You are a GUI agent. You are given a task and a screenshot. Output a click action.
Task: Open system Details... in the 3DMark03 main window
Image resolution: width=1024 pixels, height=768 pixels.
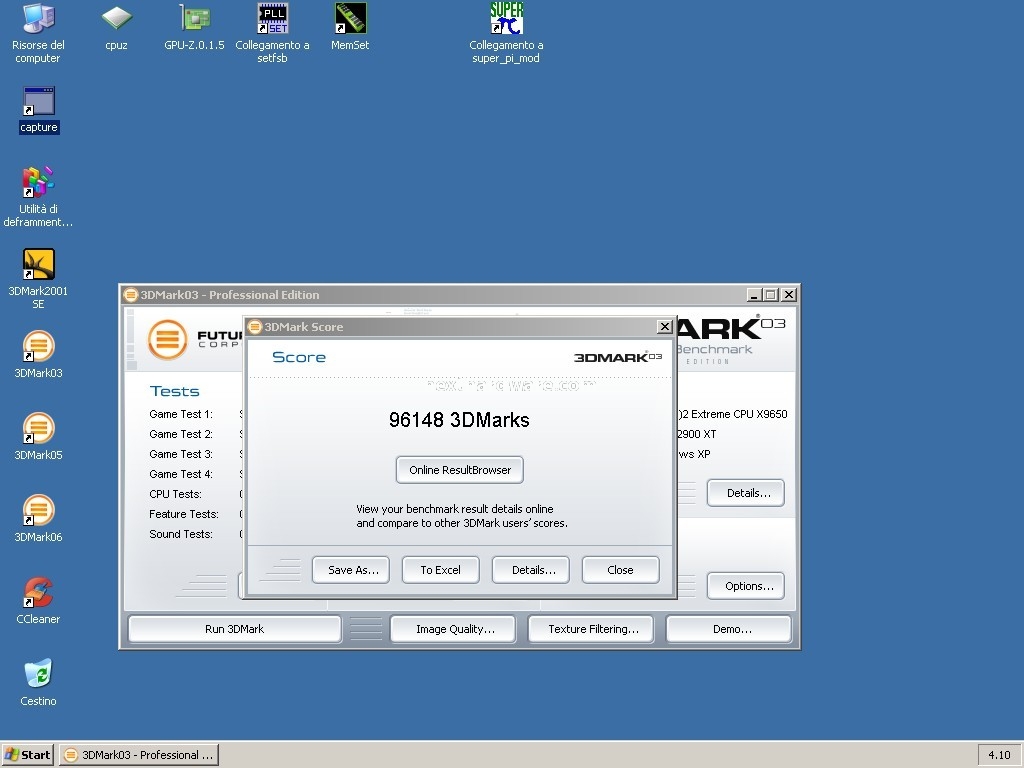[x=746, y=493]
